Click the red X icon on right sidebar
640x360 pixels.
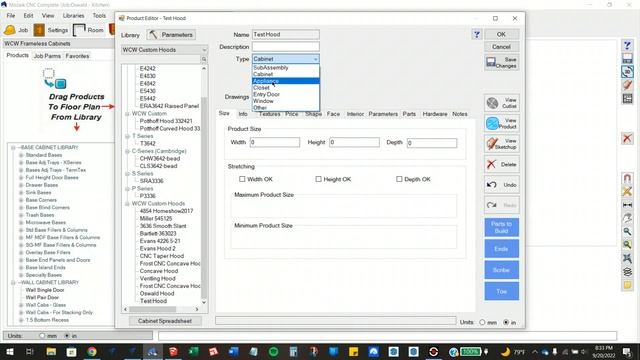coord(627,138)
